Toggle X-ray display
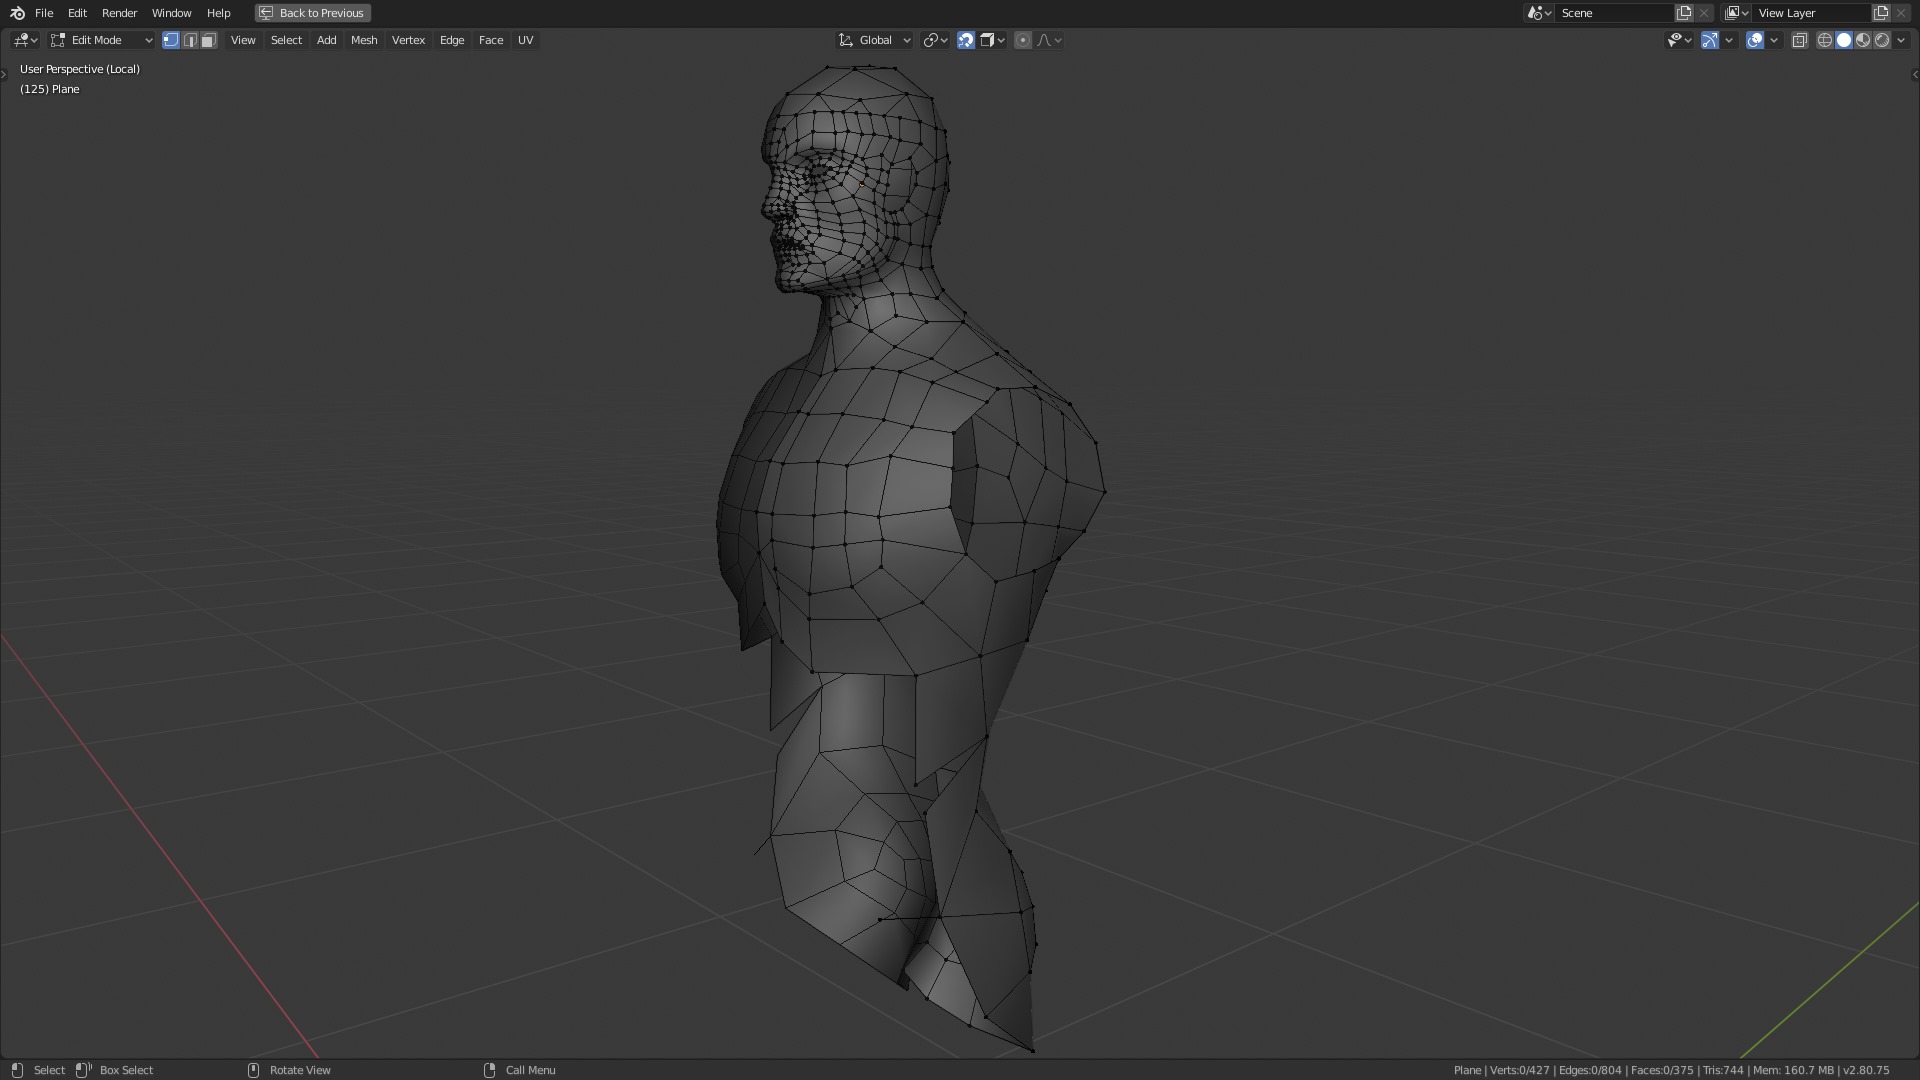1920x1080 pixels. tap(1799, 40)
